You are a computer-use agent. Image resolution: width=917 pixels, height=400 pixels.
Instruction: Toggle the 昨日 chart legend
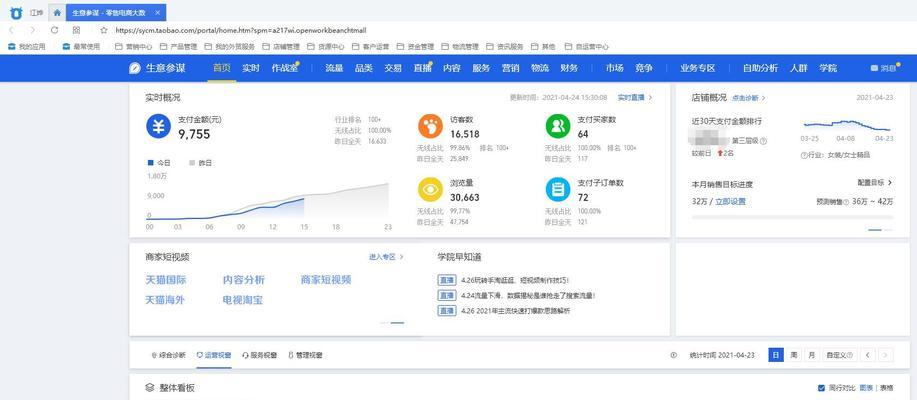coord(201,162)
